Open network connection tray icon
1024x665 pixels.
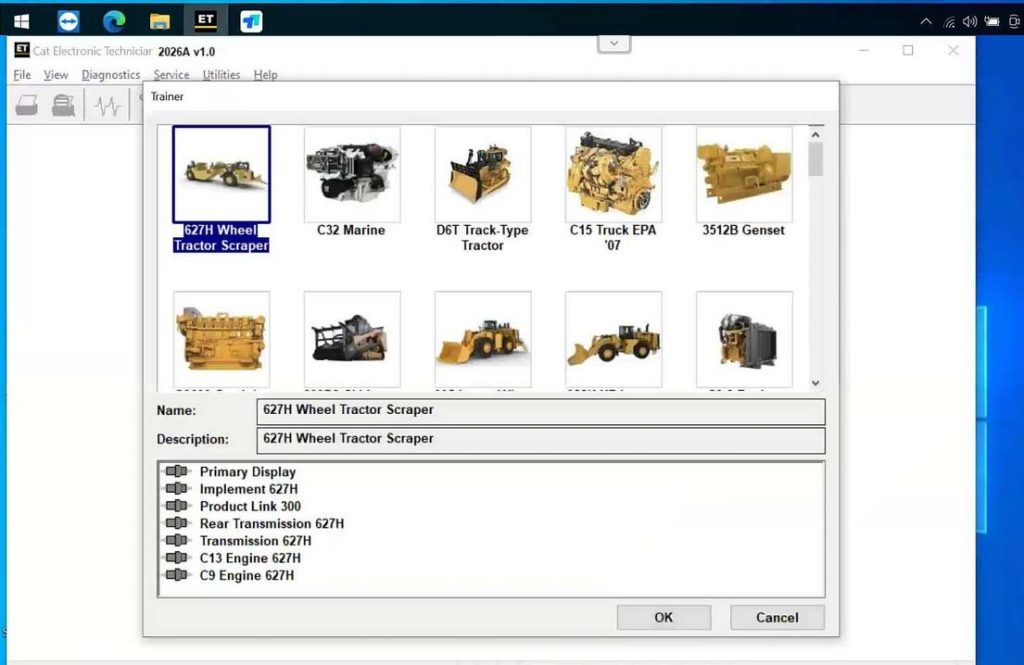(949, 22)
